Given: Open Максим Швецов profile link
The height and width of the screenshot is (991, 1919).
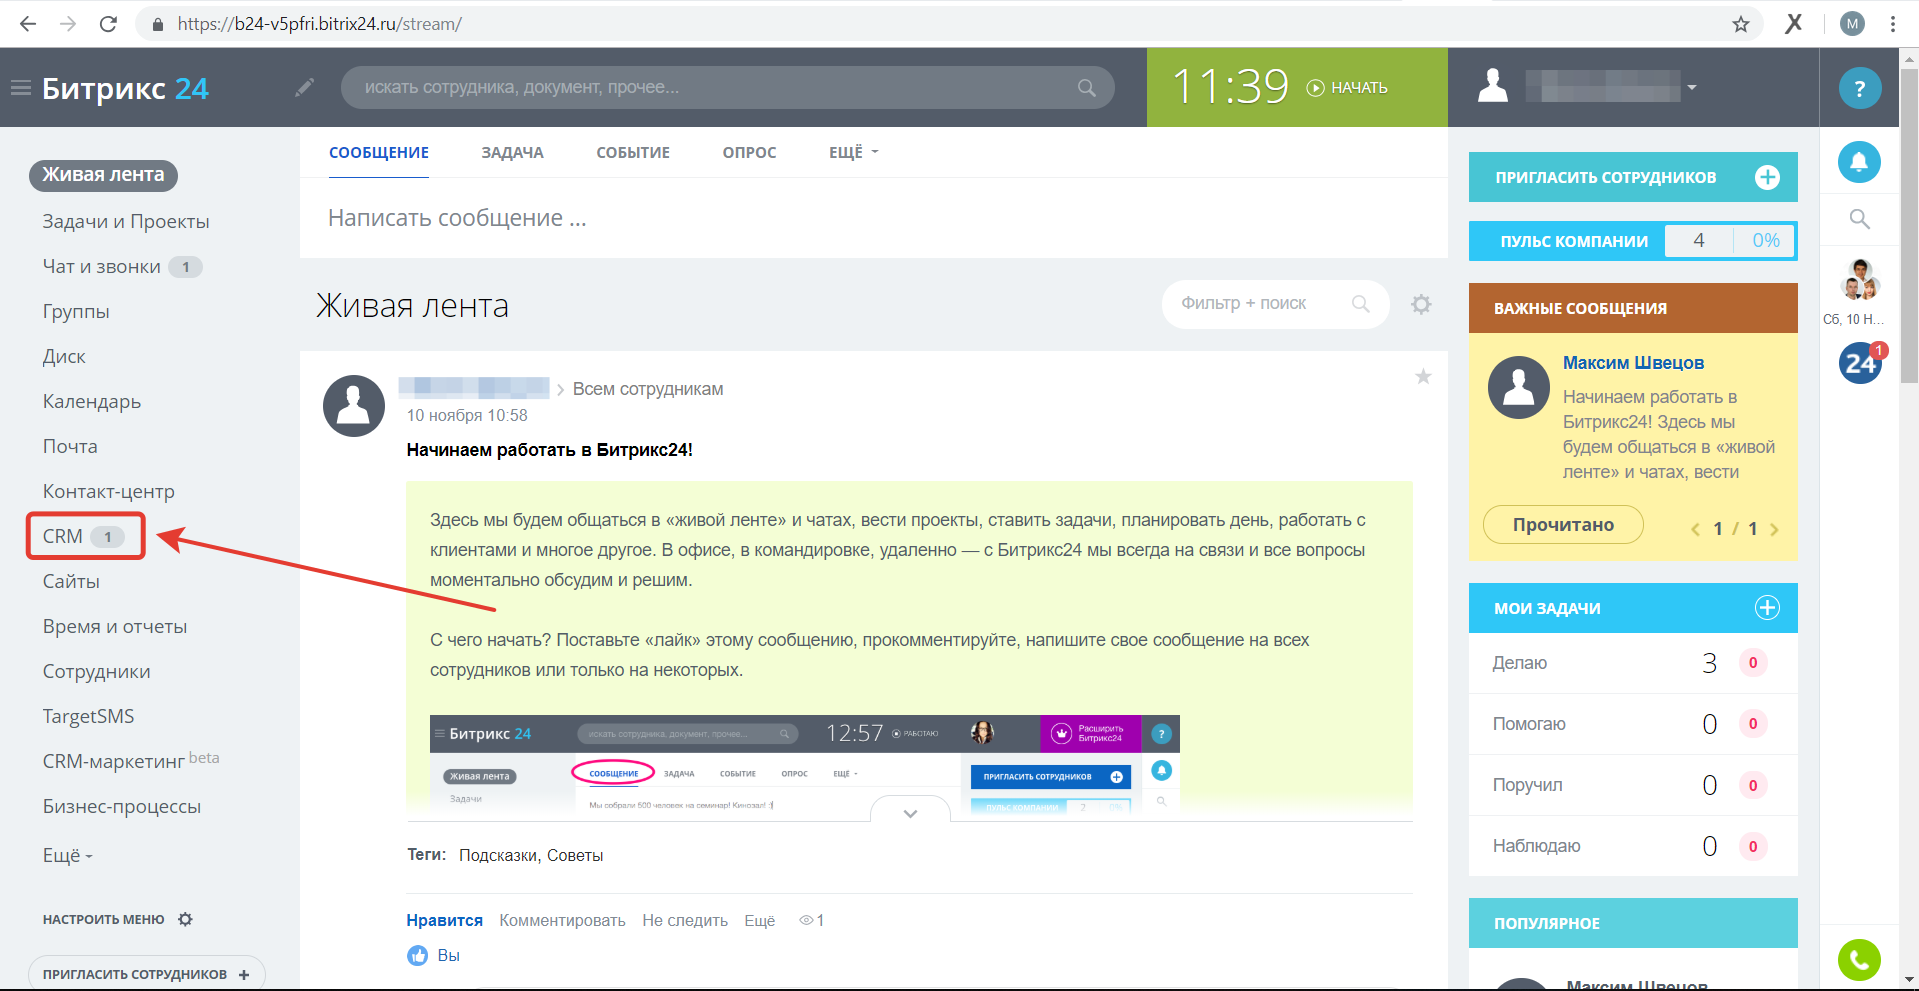Looking at the screenshot, I should point(1633,363).
